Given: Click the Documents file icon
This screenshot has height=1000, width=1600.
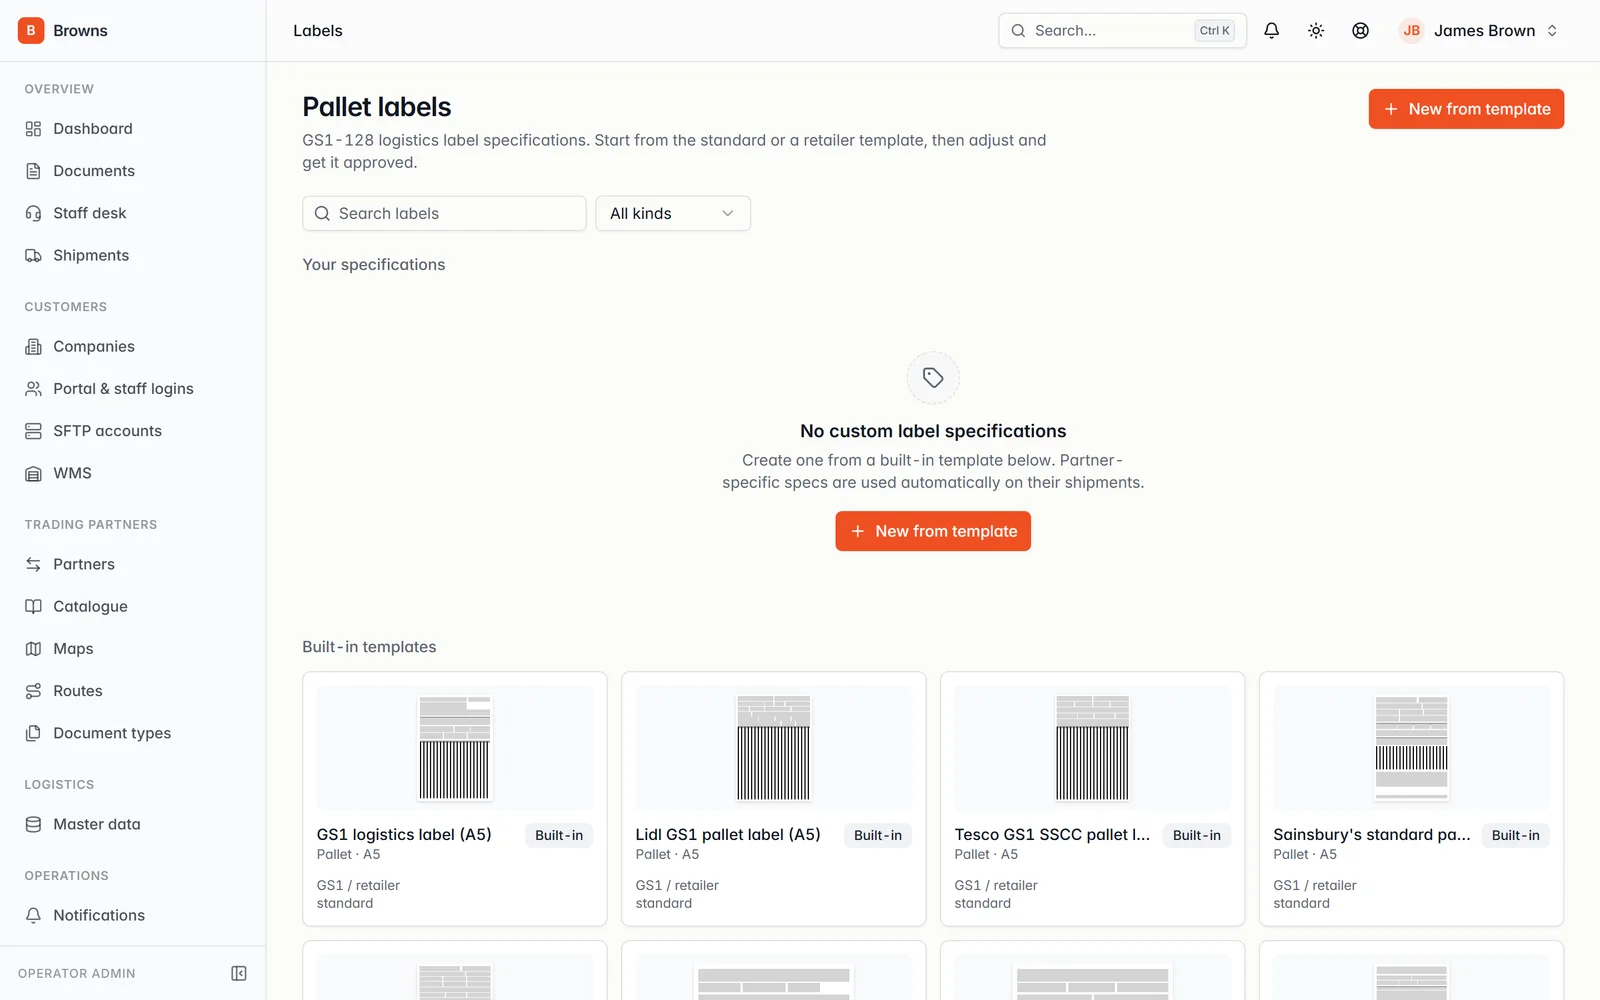Looking at the screenshot, I should (33, 171).
